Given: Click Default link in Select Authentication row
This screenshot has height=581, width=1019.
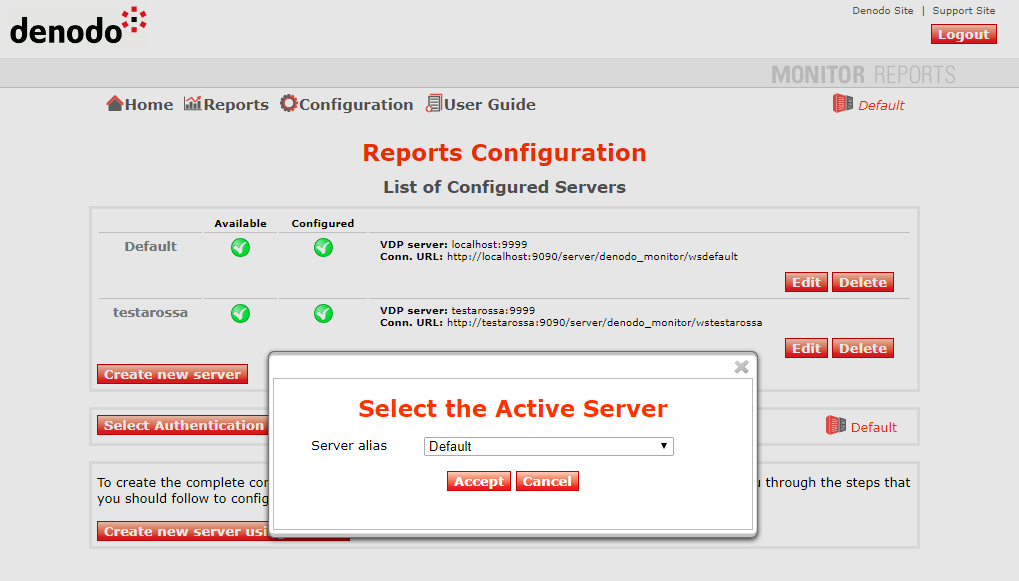Looking at the screenshot, I should pyautogui.click(x=873, y=428).
